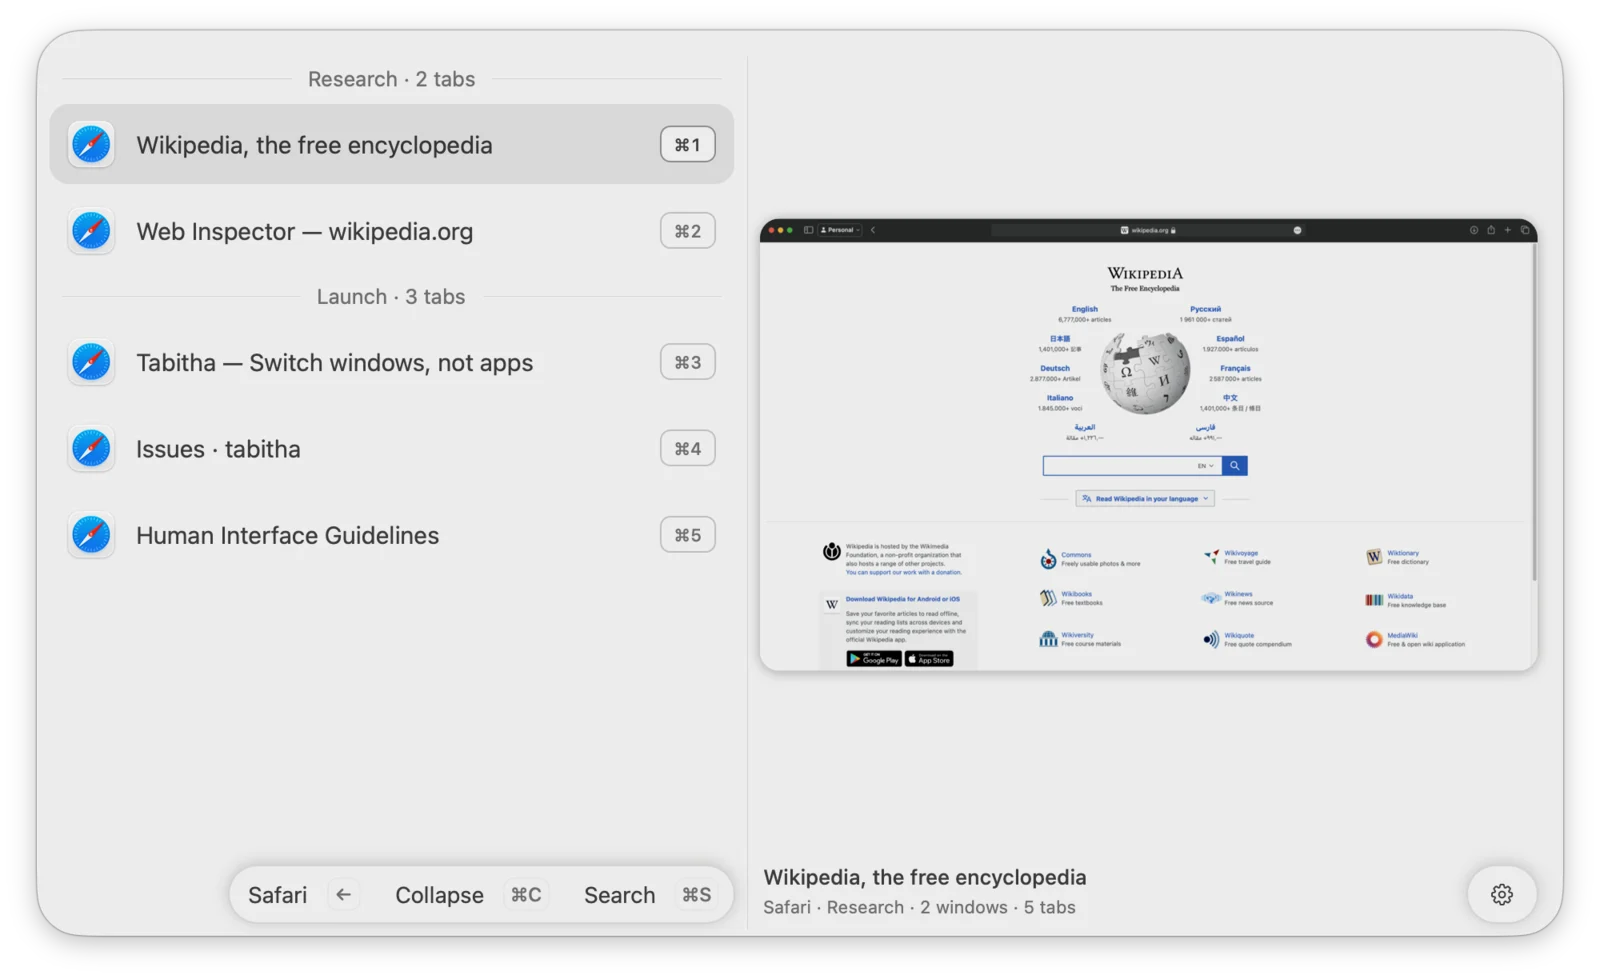Click the Wikinews icon in preview

1211,598
